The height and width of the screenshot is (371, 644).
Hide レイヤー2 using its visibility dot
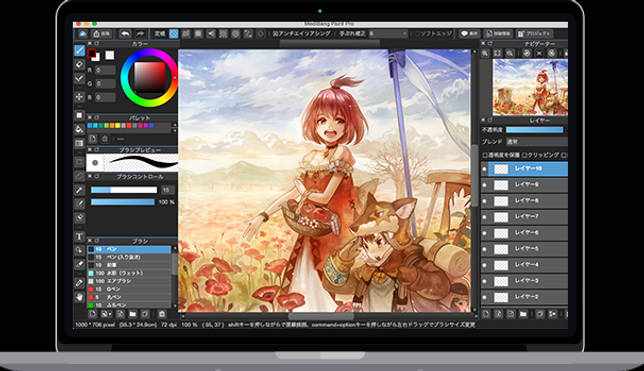485,297
